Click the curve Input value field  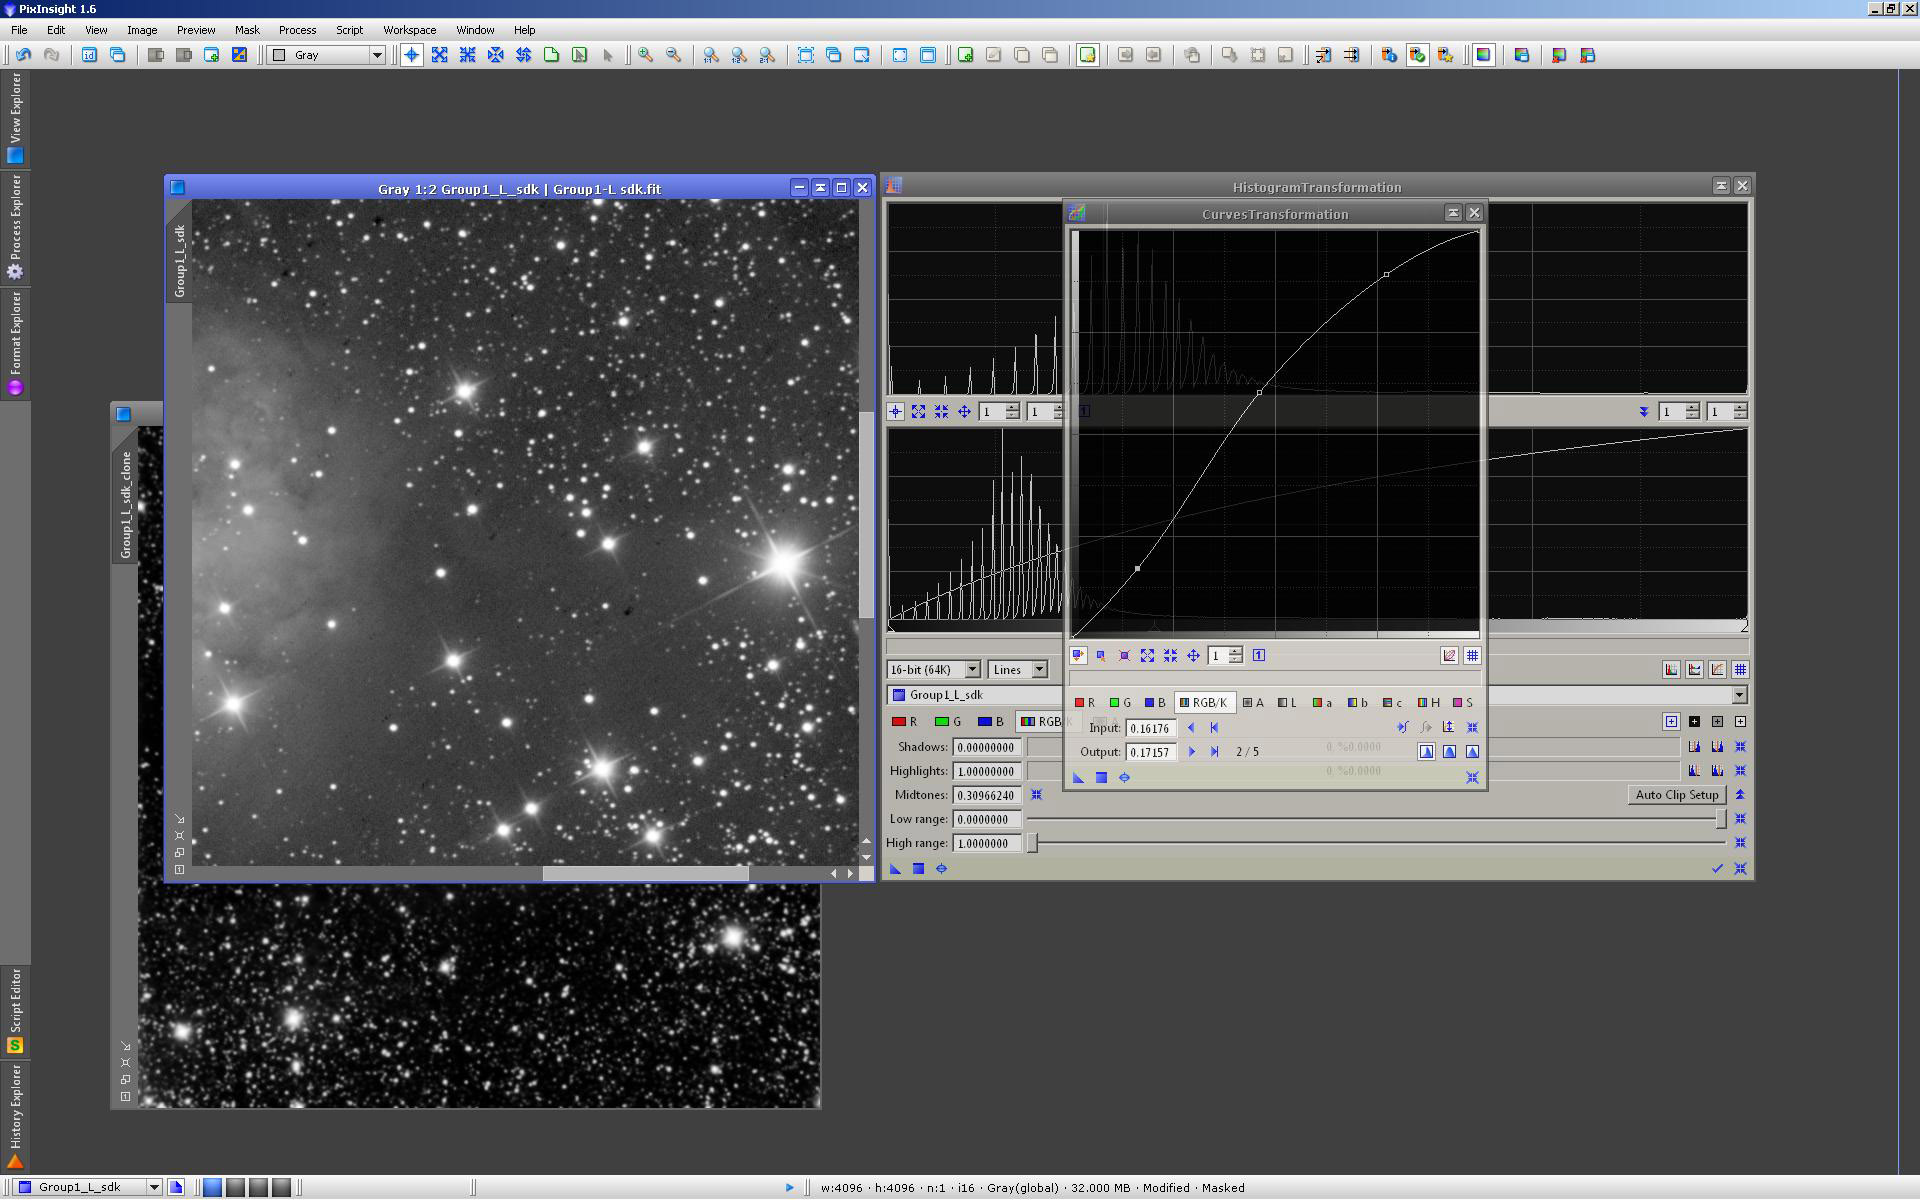point(1150,728)
